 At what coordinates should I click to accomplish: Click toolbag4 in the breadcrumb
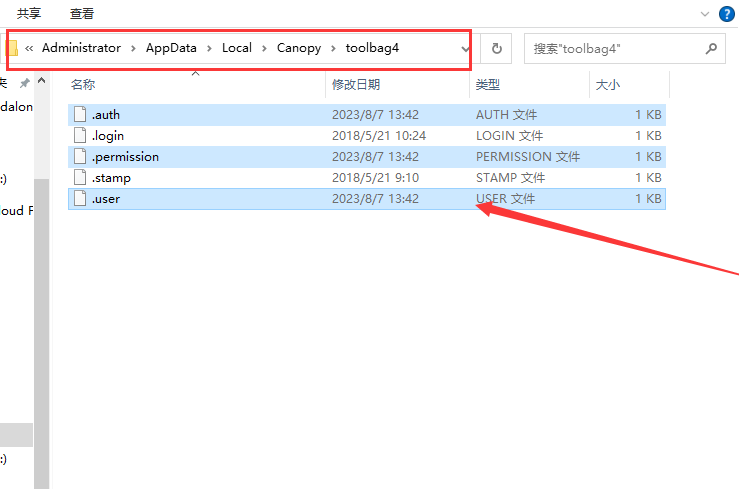click(x=372, y=48)
